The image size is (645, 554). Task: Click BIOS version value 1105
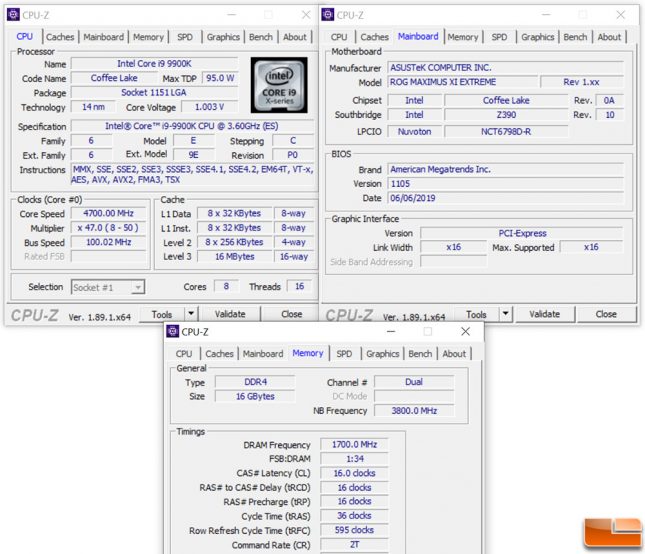tap(506, 184)
